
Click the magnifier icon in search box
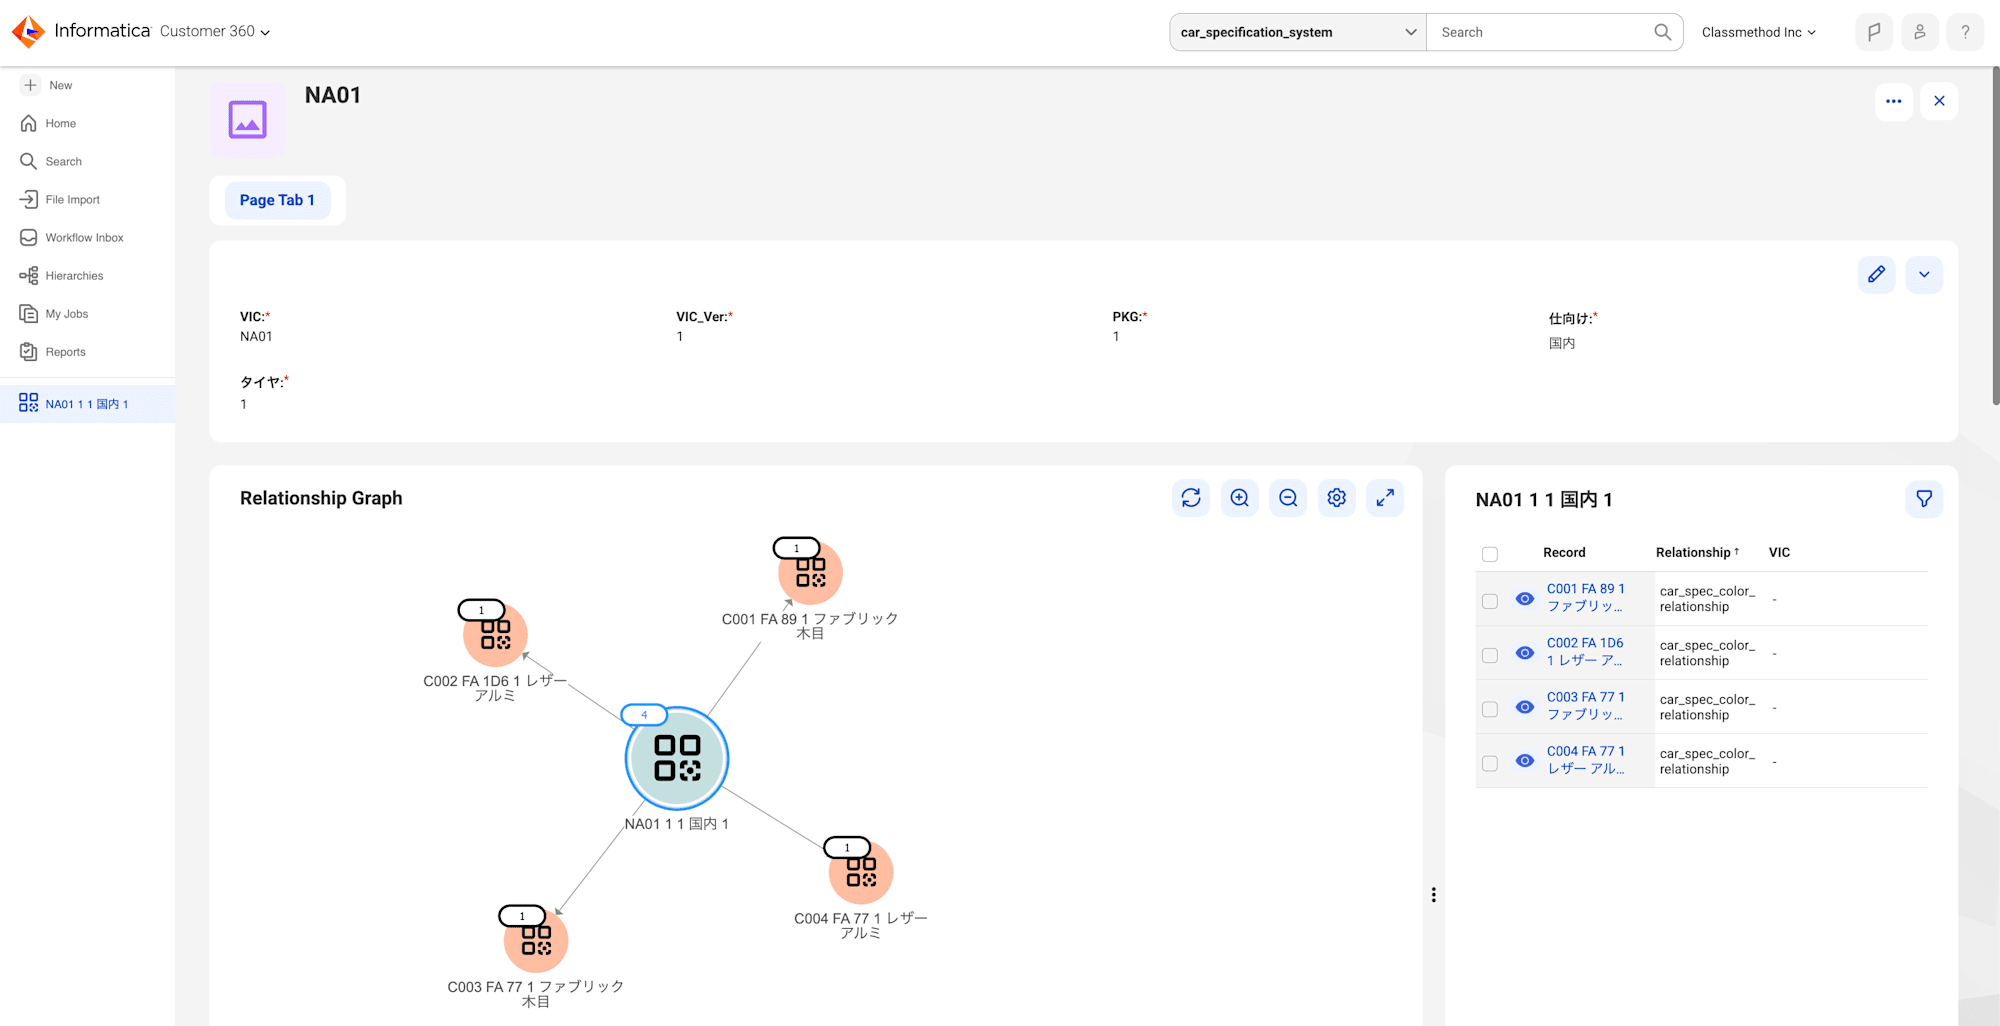click(x=1662, y=32)
